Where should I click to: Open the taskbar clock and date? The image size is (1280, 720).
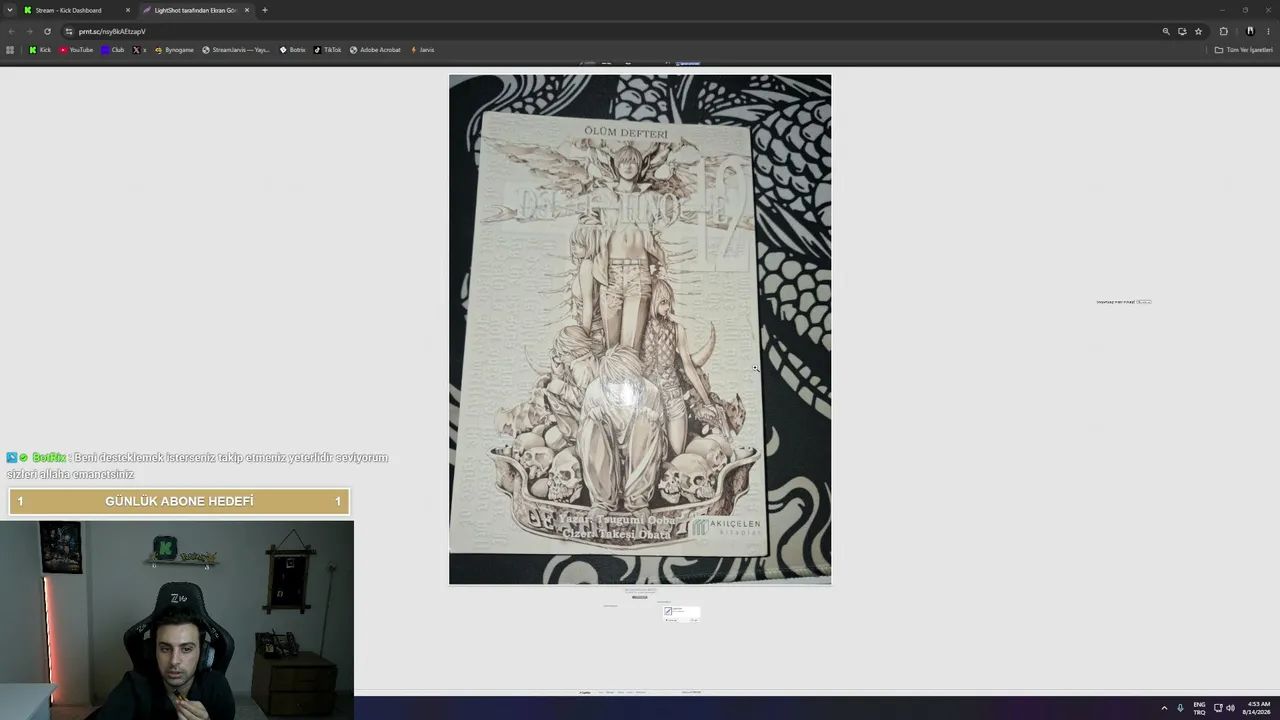[x=1257, y=708]
